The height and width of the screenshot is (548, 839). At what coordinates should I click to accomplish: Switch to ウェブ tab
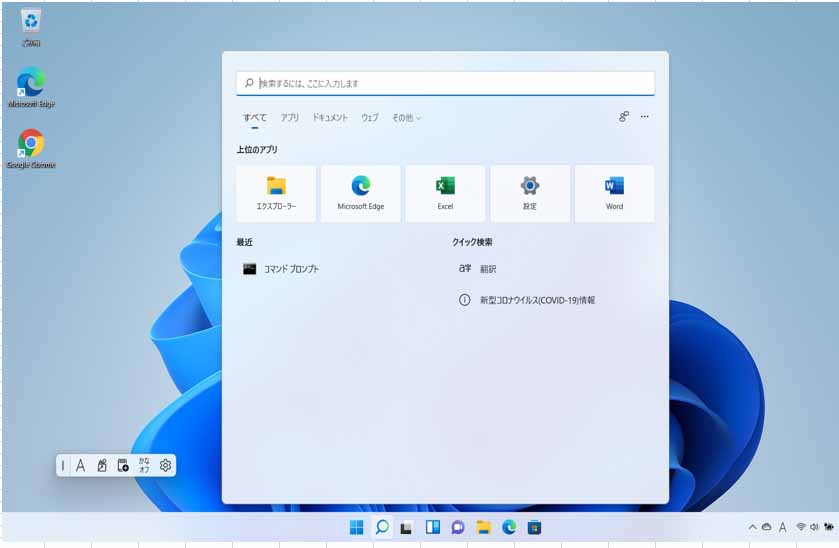point(370,118)
